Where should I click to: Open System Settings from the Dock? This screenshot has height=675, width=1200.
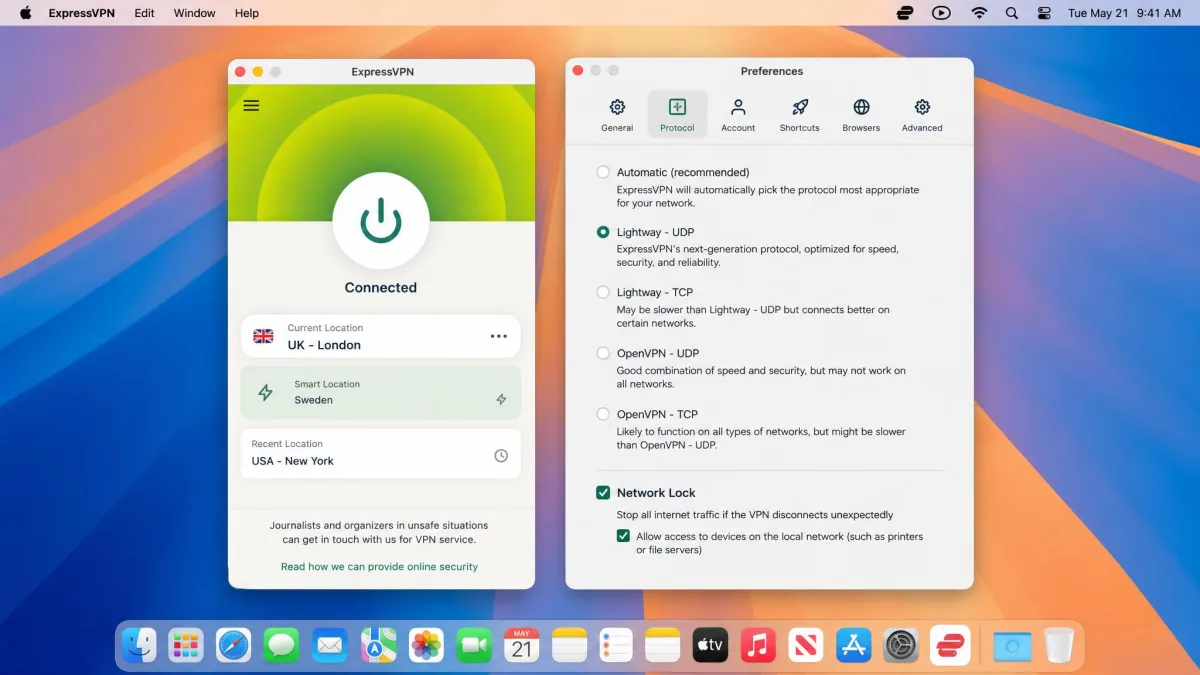click(902, 645)
